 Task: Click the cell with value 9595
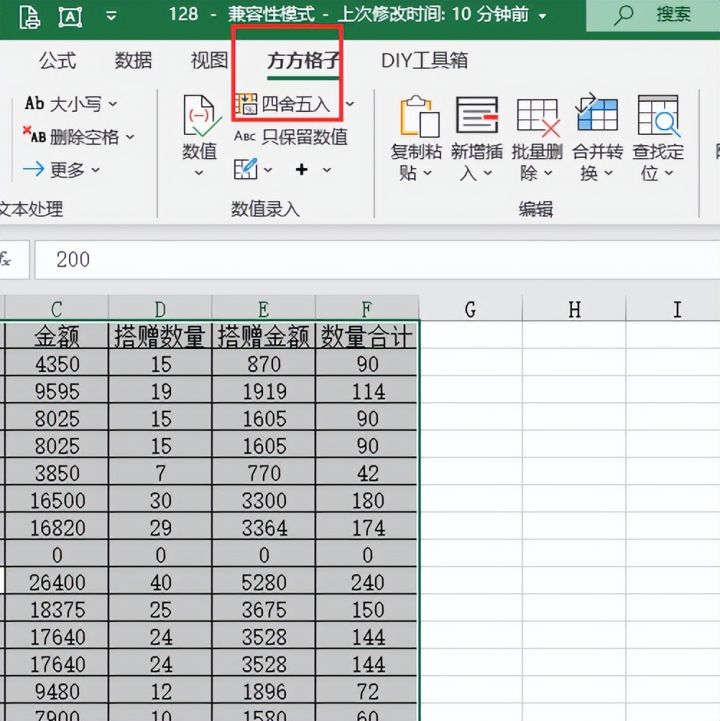(57, 391)
